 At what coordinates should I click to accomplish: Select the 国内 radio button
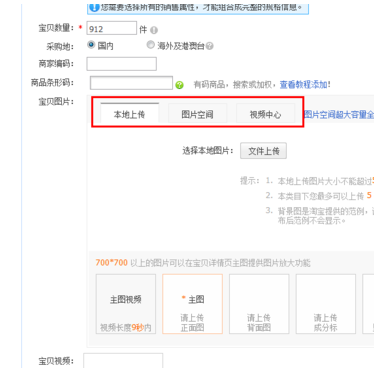[x=91, y=44]
